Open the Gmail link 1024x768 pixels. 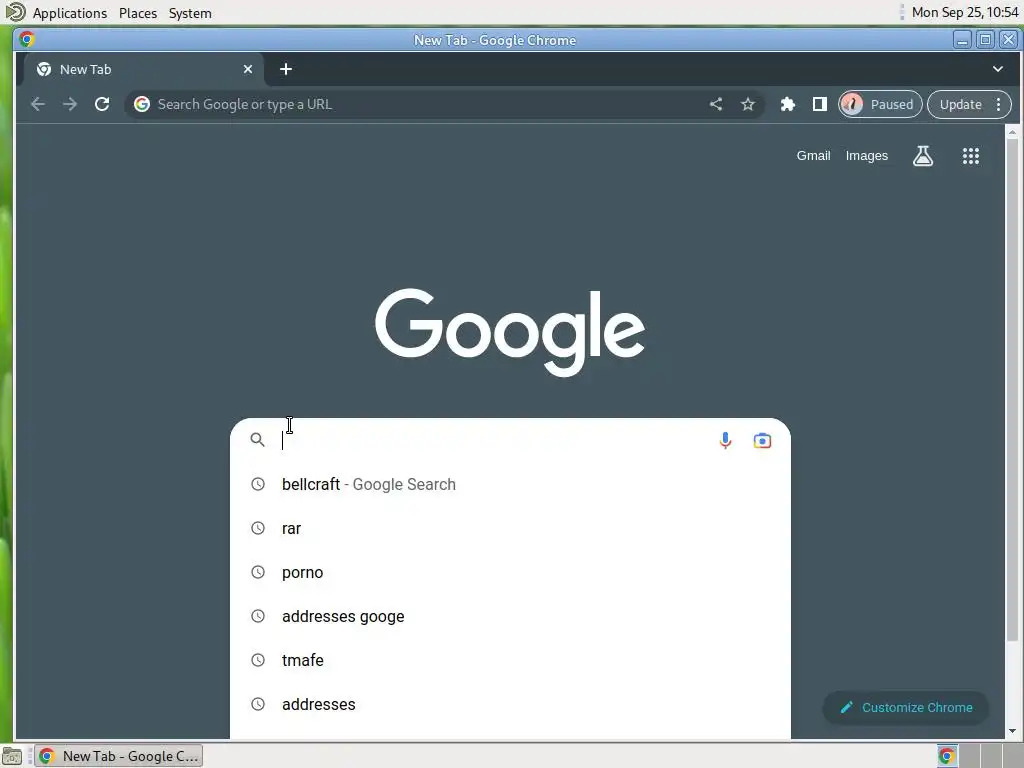pos(813,156)
